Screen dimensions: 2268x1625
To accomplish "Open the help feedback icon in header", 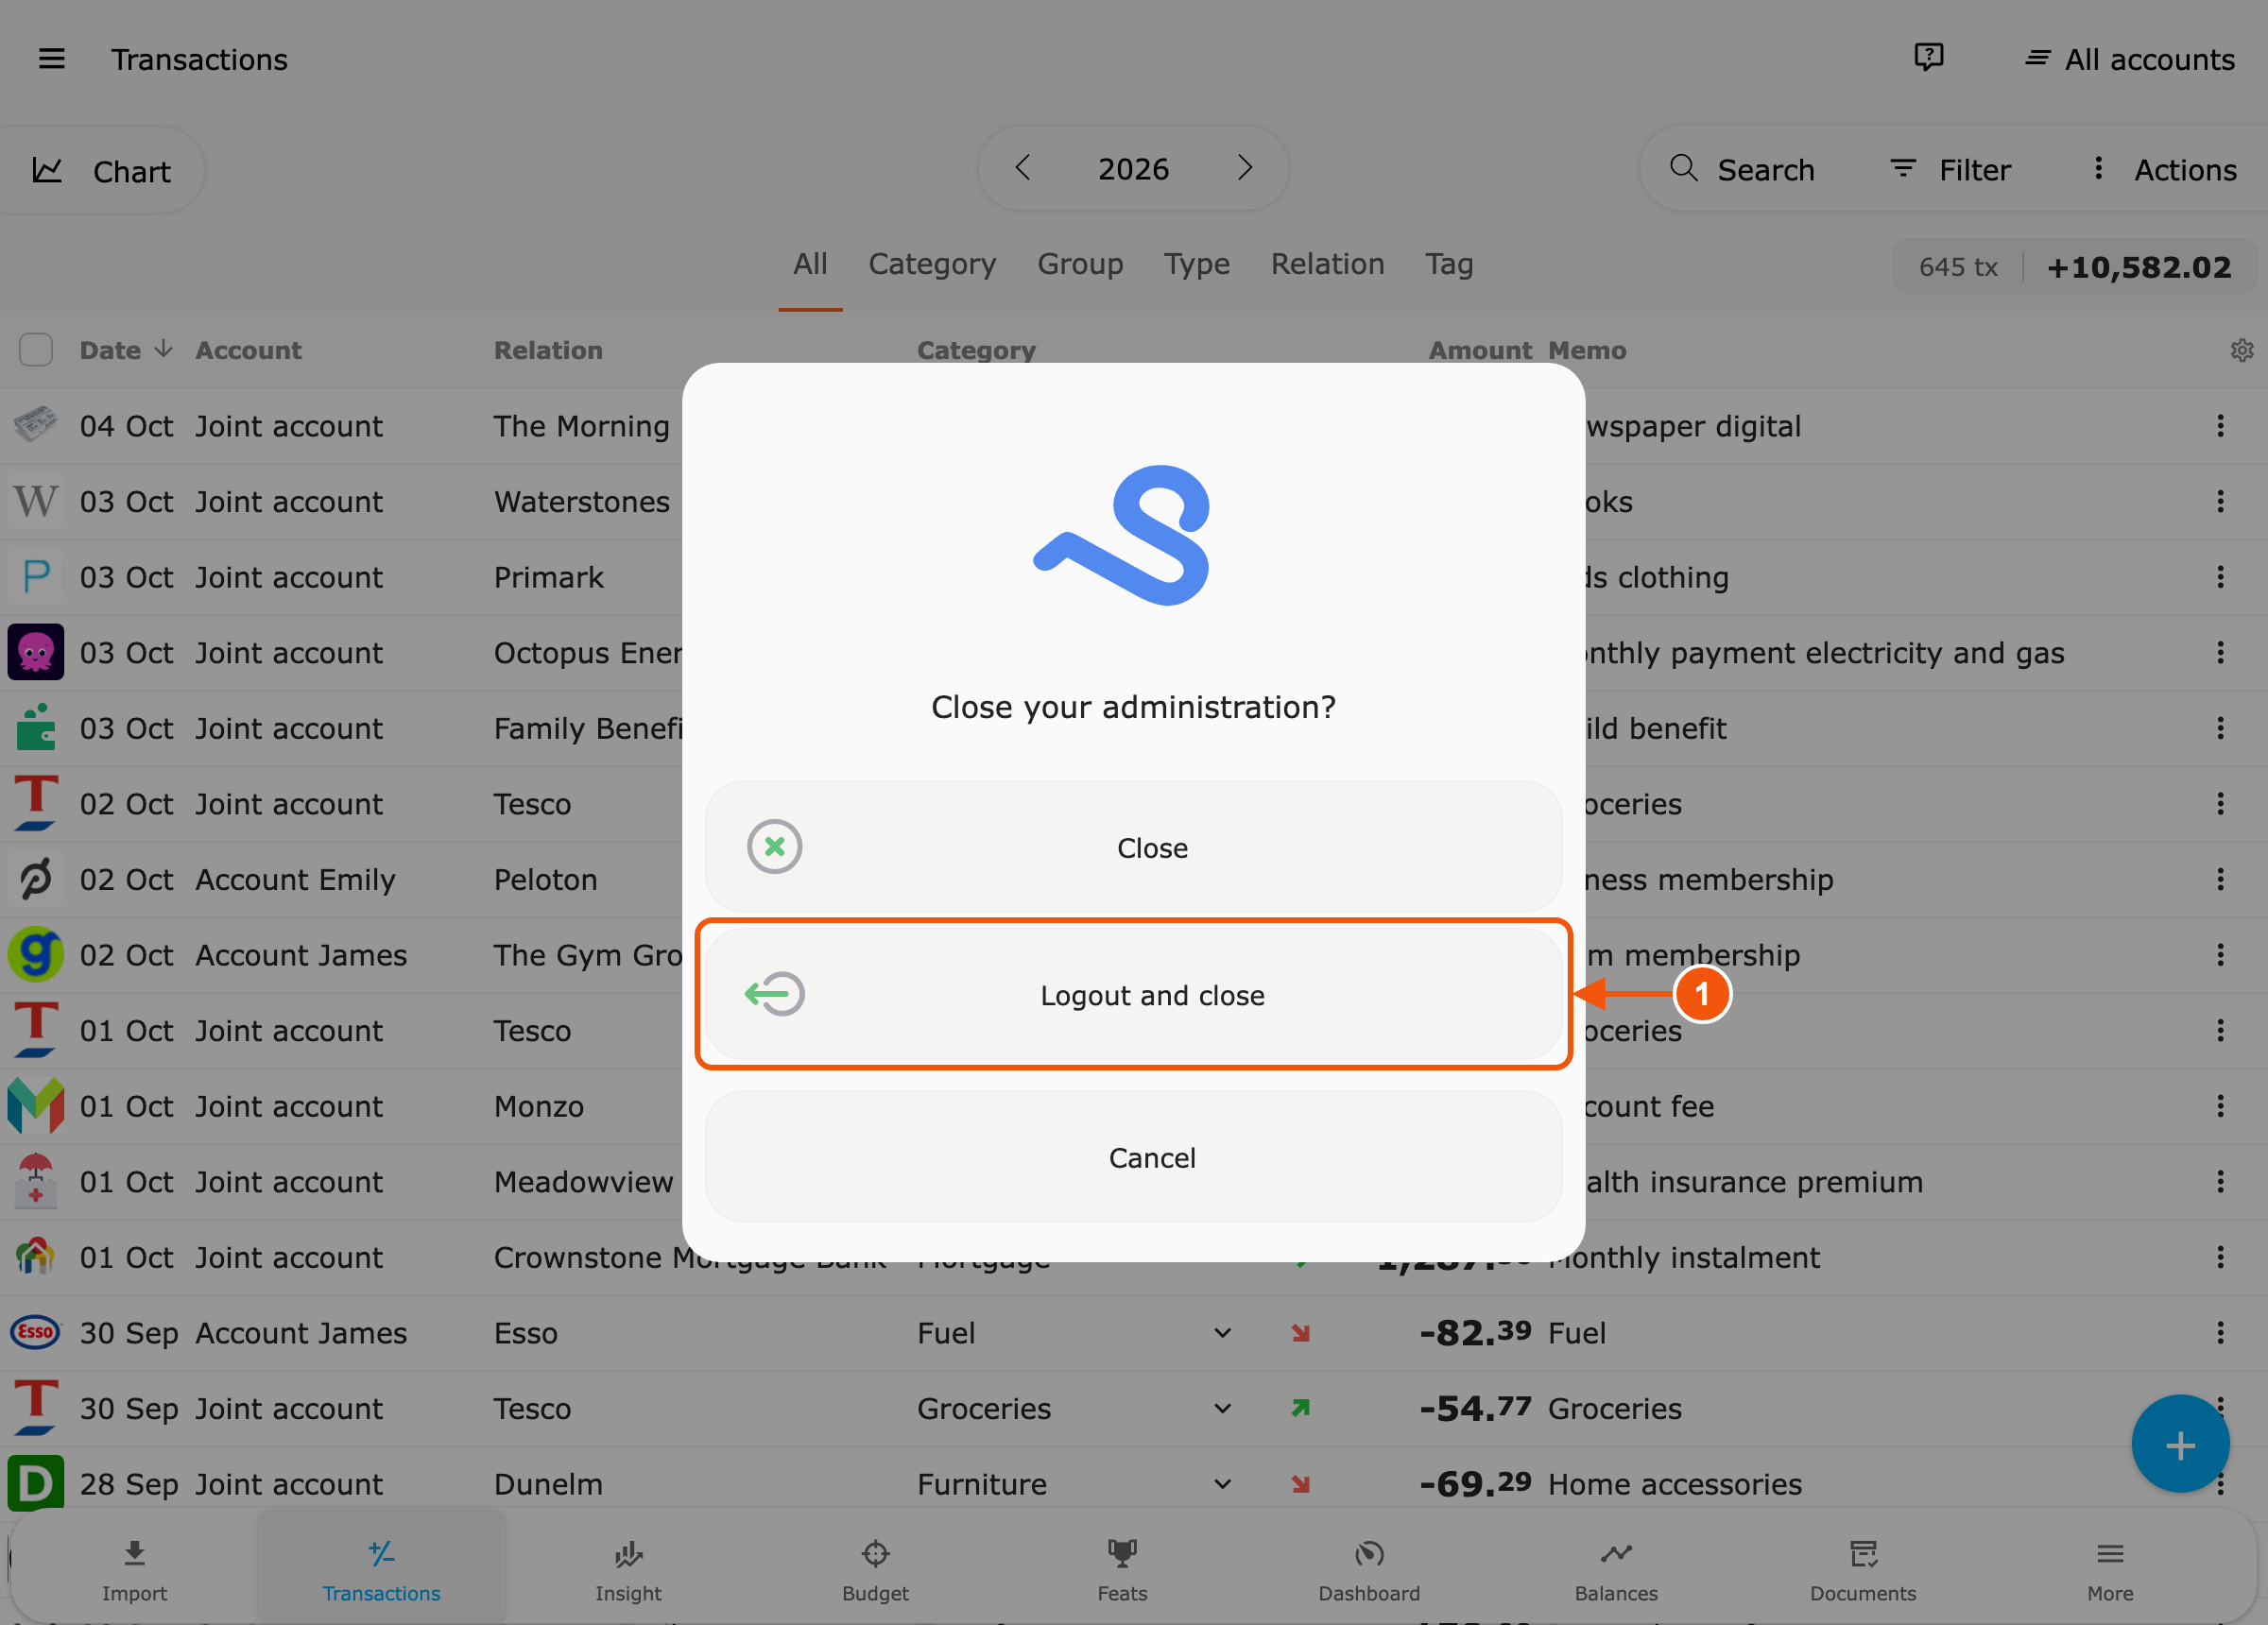I will pos(1928,58).
